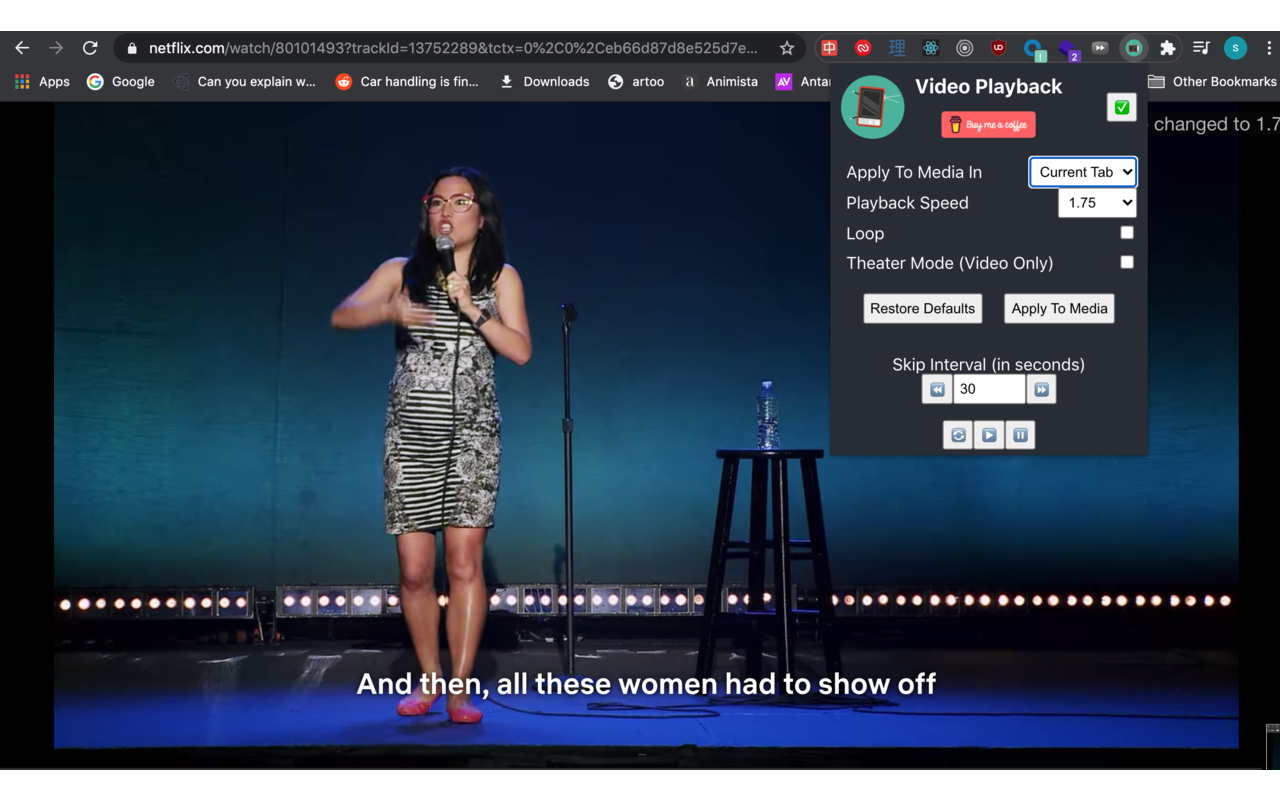Open Chrome three-dot menu
This screenshot has height=800, width=1280.
(1268, 48)
